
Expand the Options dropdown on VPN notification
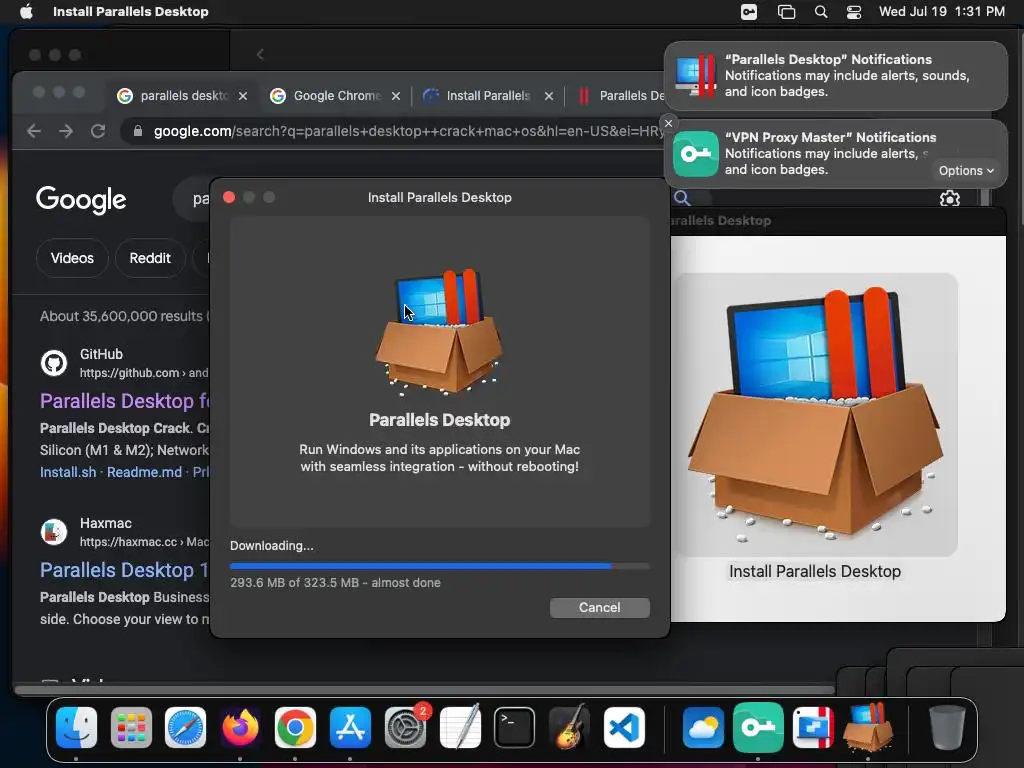pos(966,170)
